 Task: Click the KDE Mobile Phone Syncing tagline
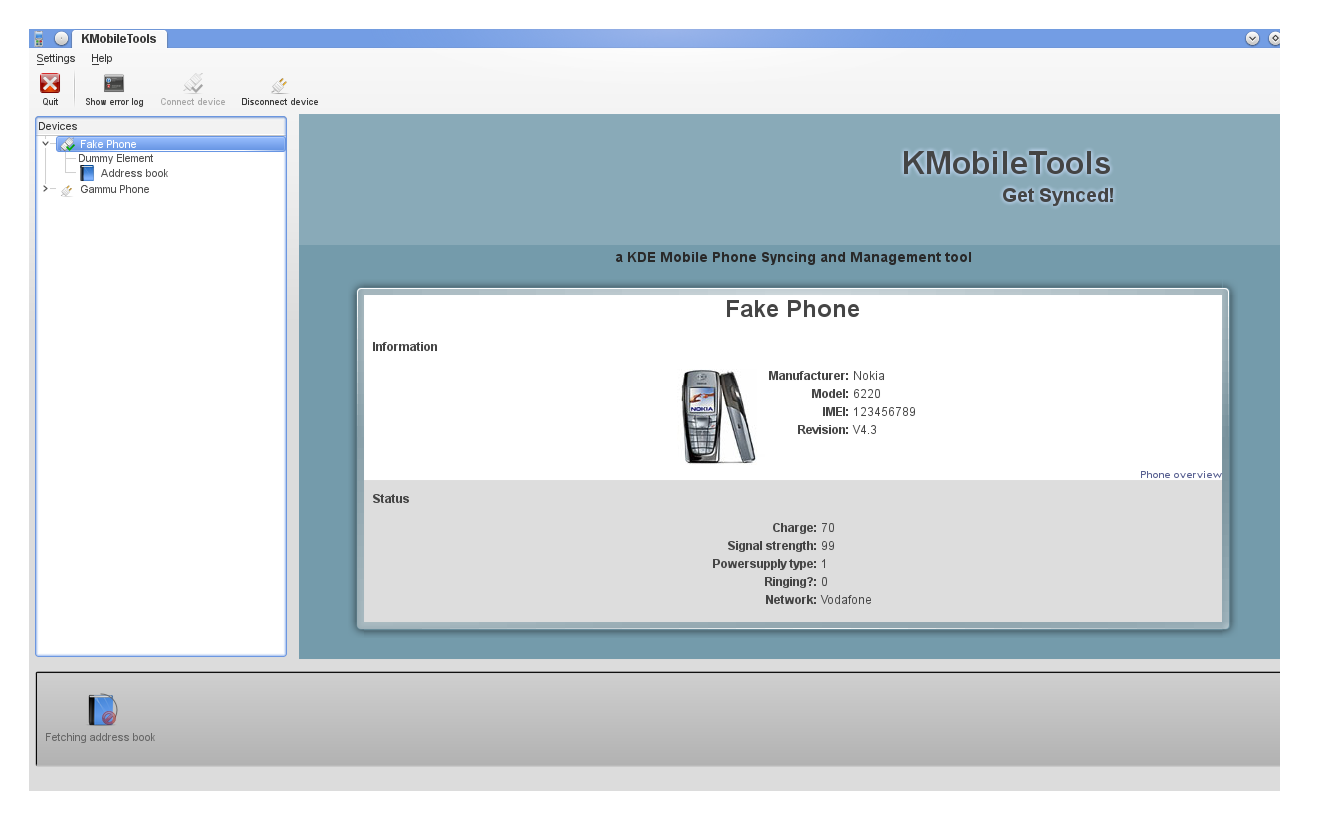click(x=793, y=257)
